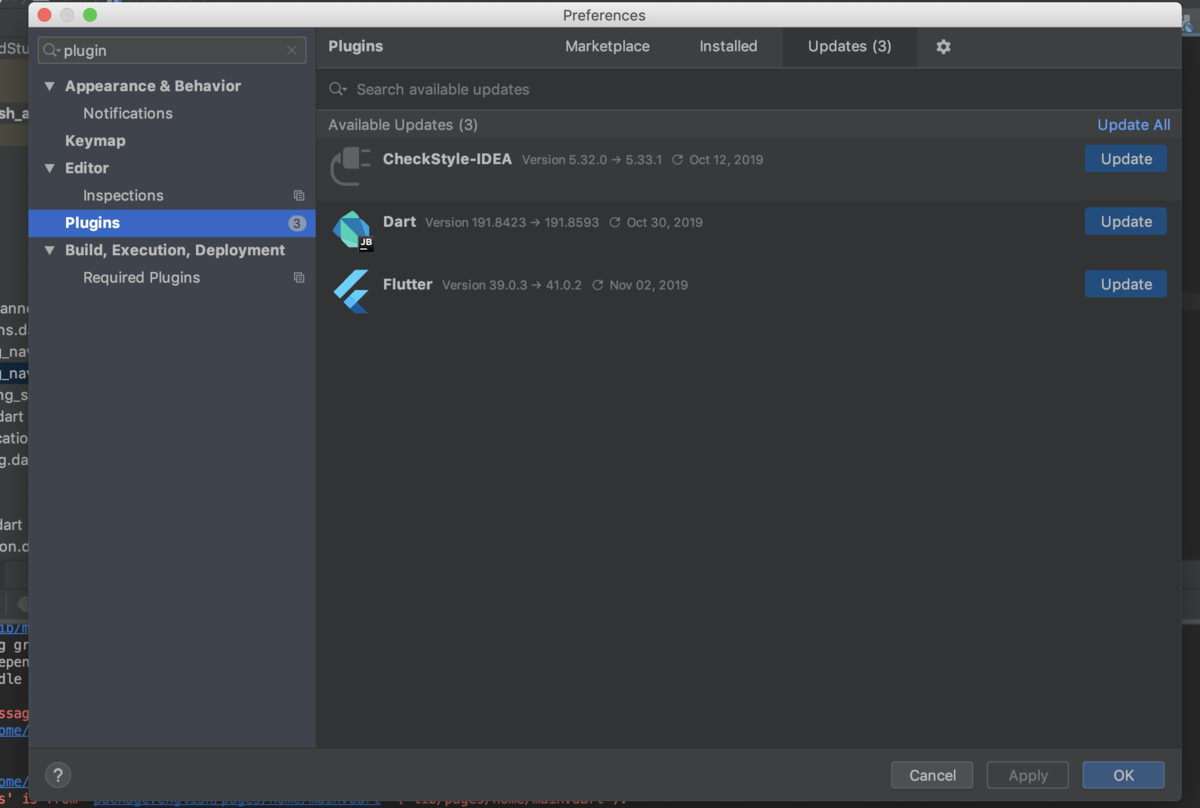The width and height of the screenshot is (1200, 808).
Task: Click the Oct 12, 2019 date
Action: (x=726, y=160)
